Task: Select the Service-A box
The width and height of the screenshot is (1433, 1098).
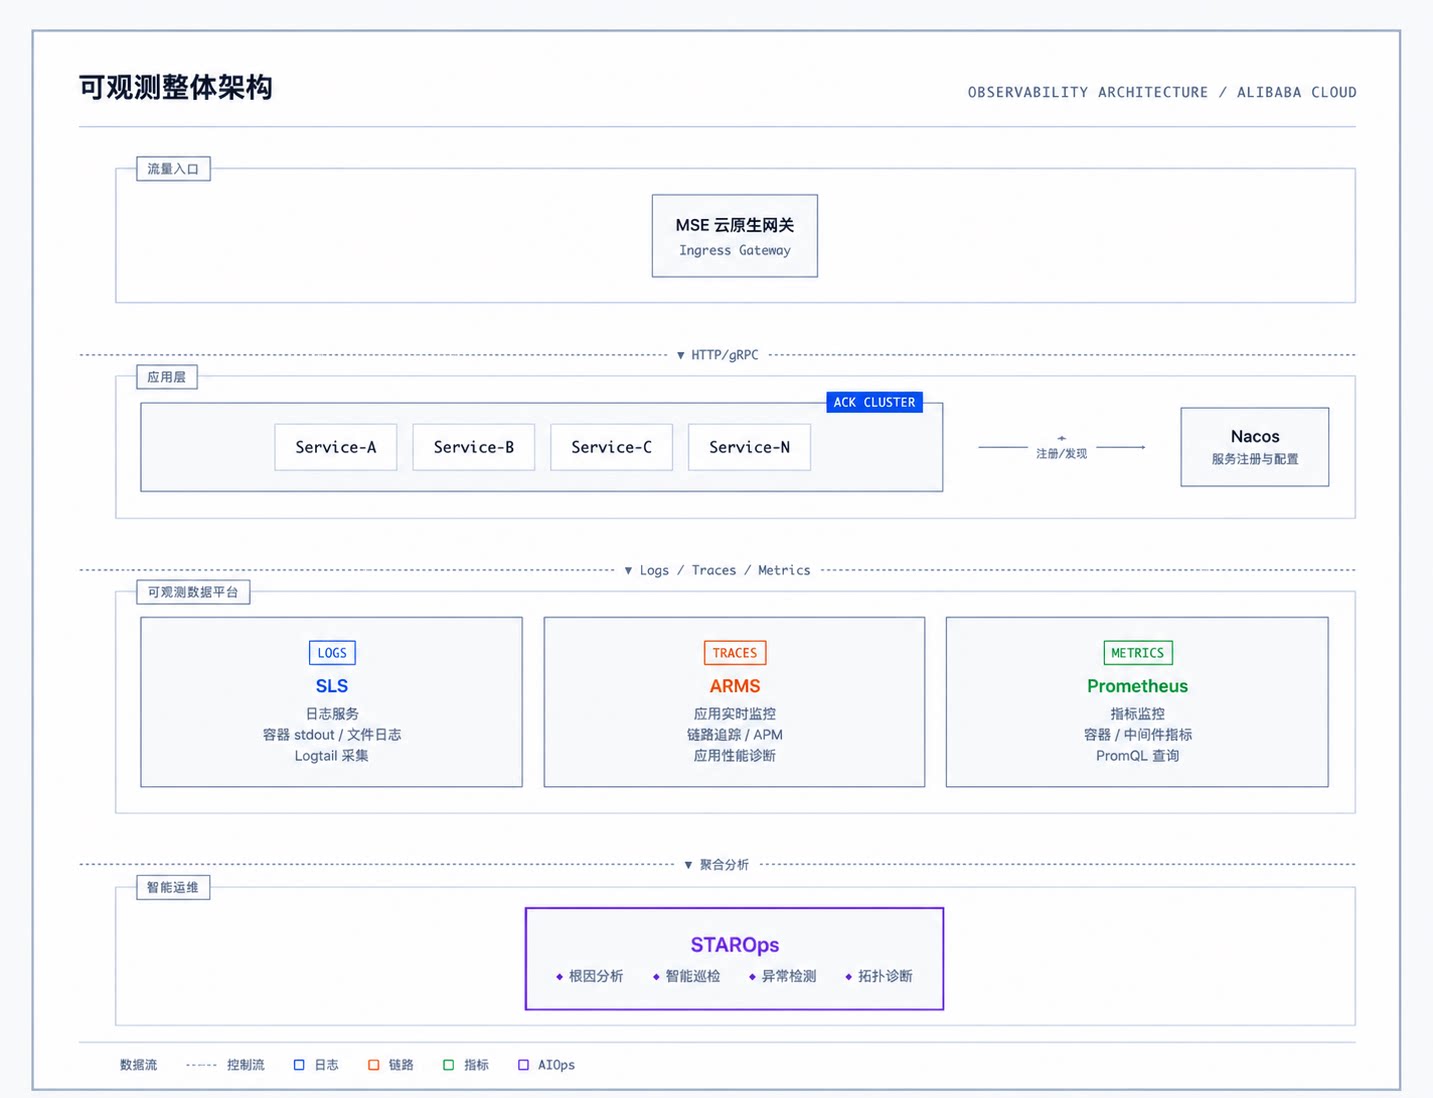Action: tap(336, 447)
